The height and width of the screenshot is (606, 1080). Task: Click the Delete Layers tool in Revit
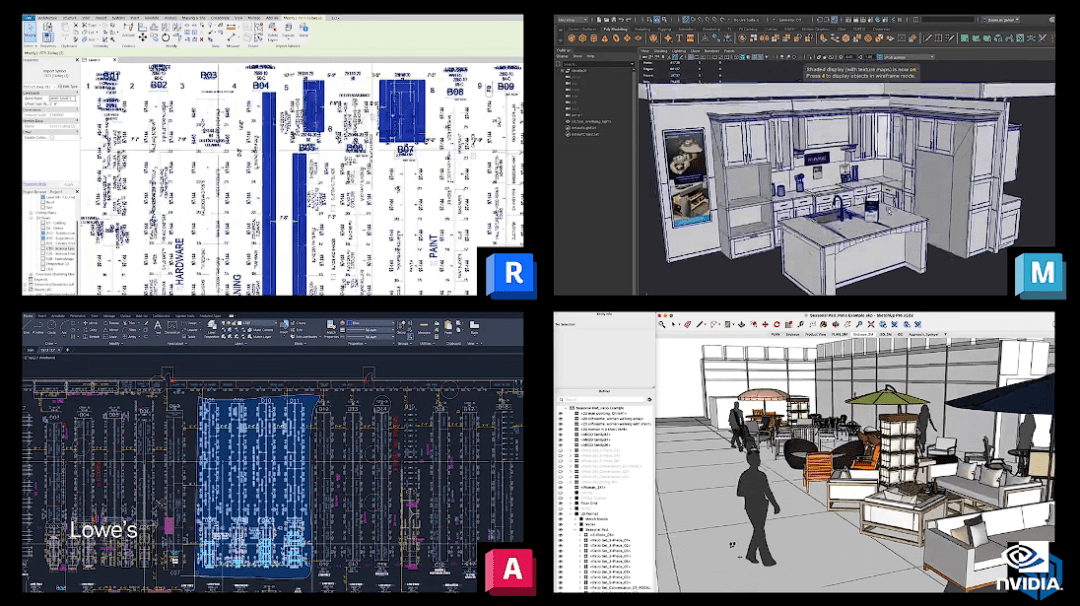click(x=273, y=32)
